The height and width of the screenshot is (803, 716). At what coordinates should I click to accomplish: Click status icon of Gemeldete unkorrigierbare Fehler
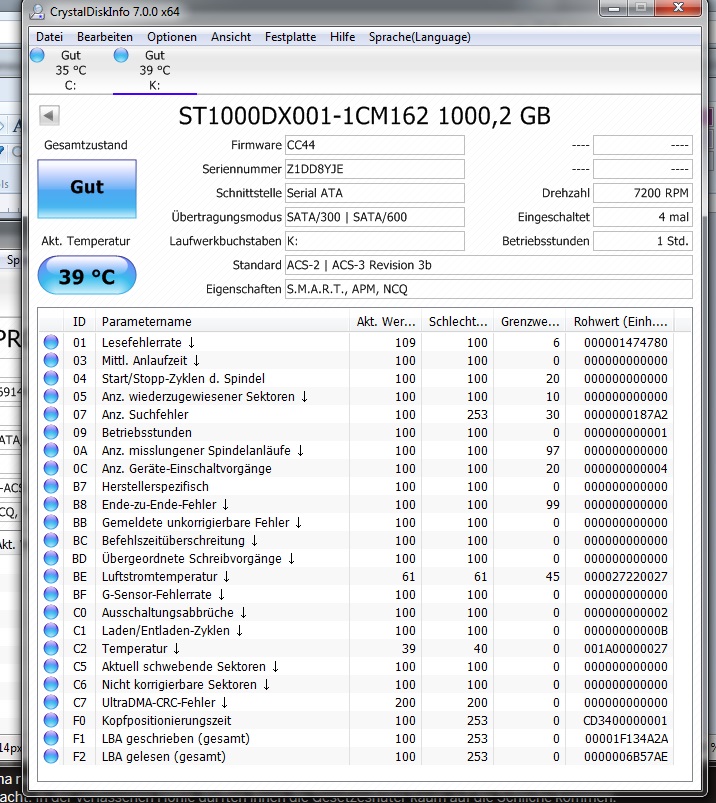(x=51, y=522)
